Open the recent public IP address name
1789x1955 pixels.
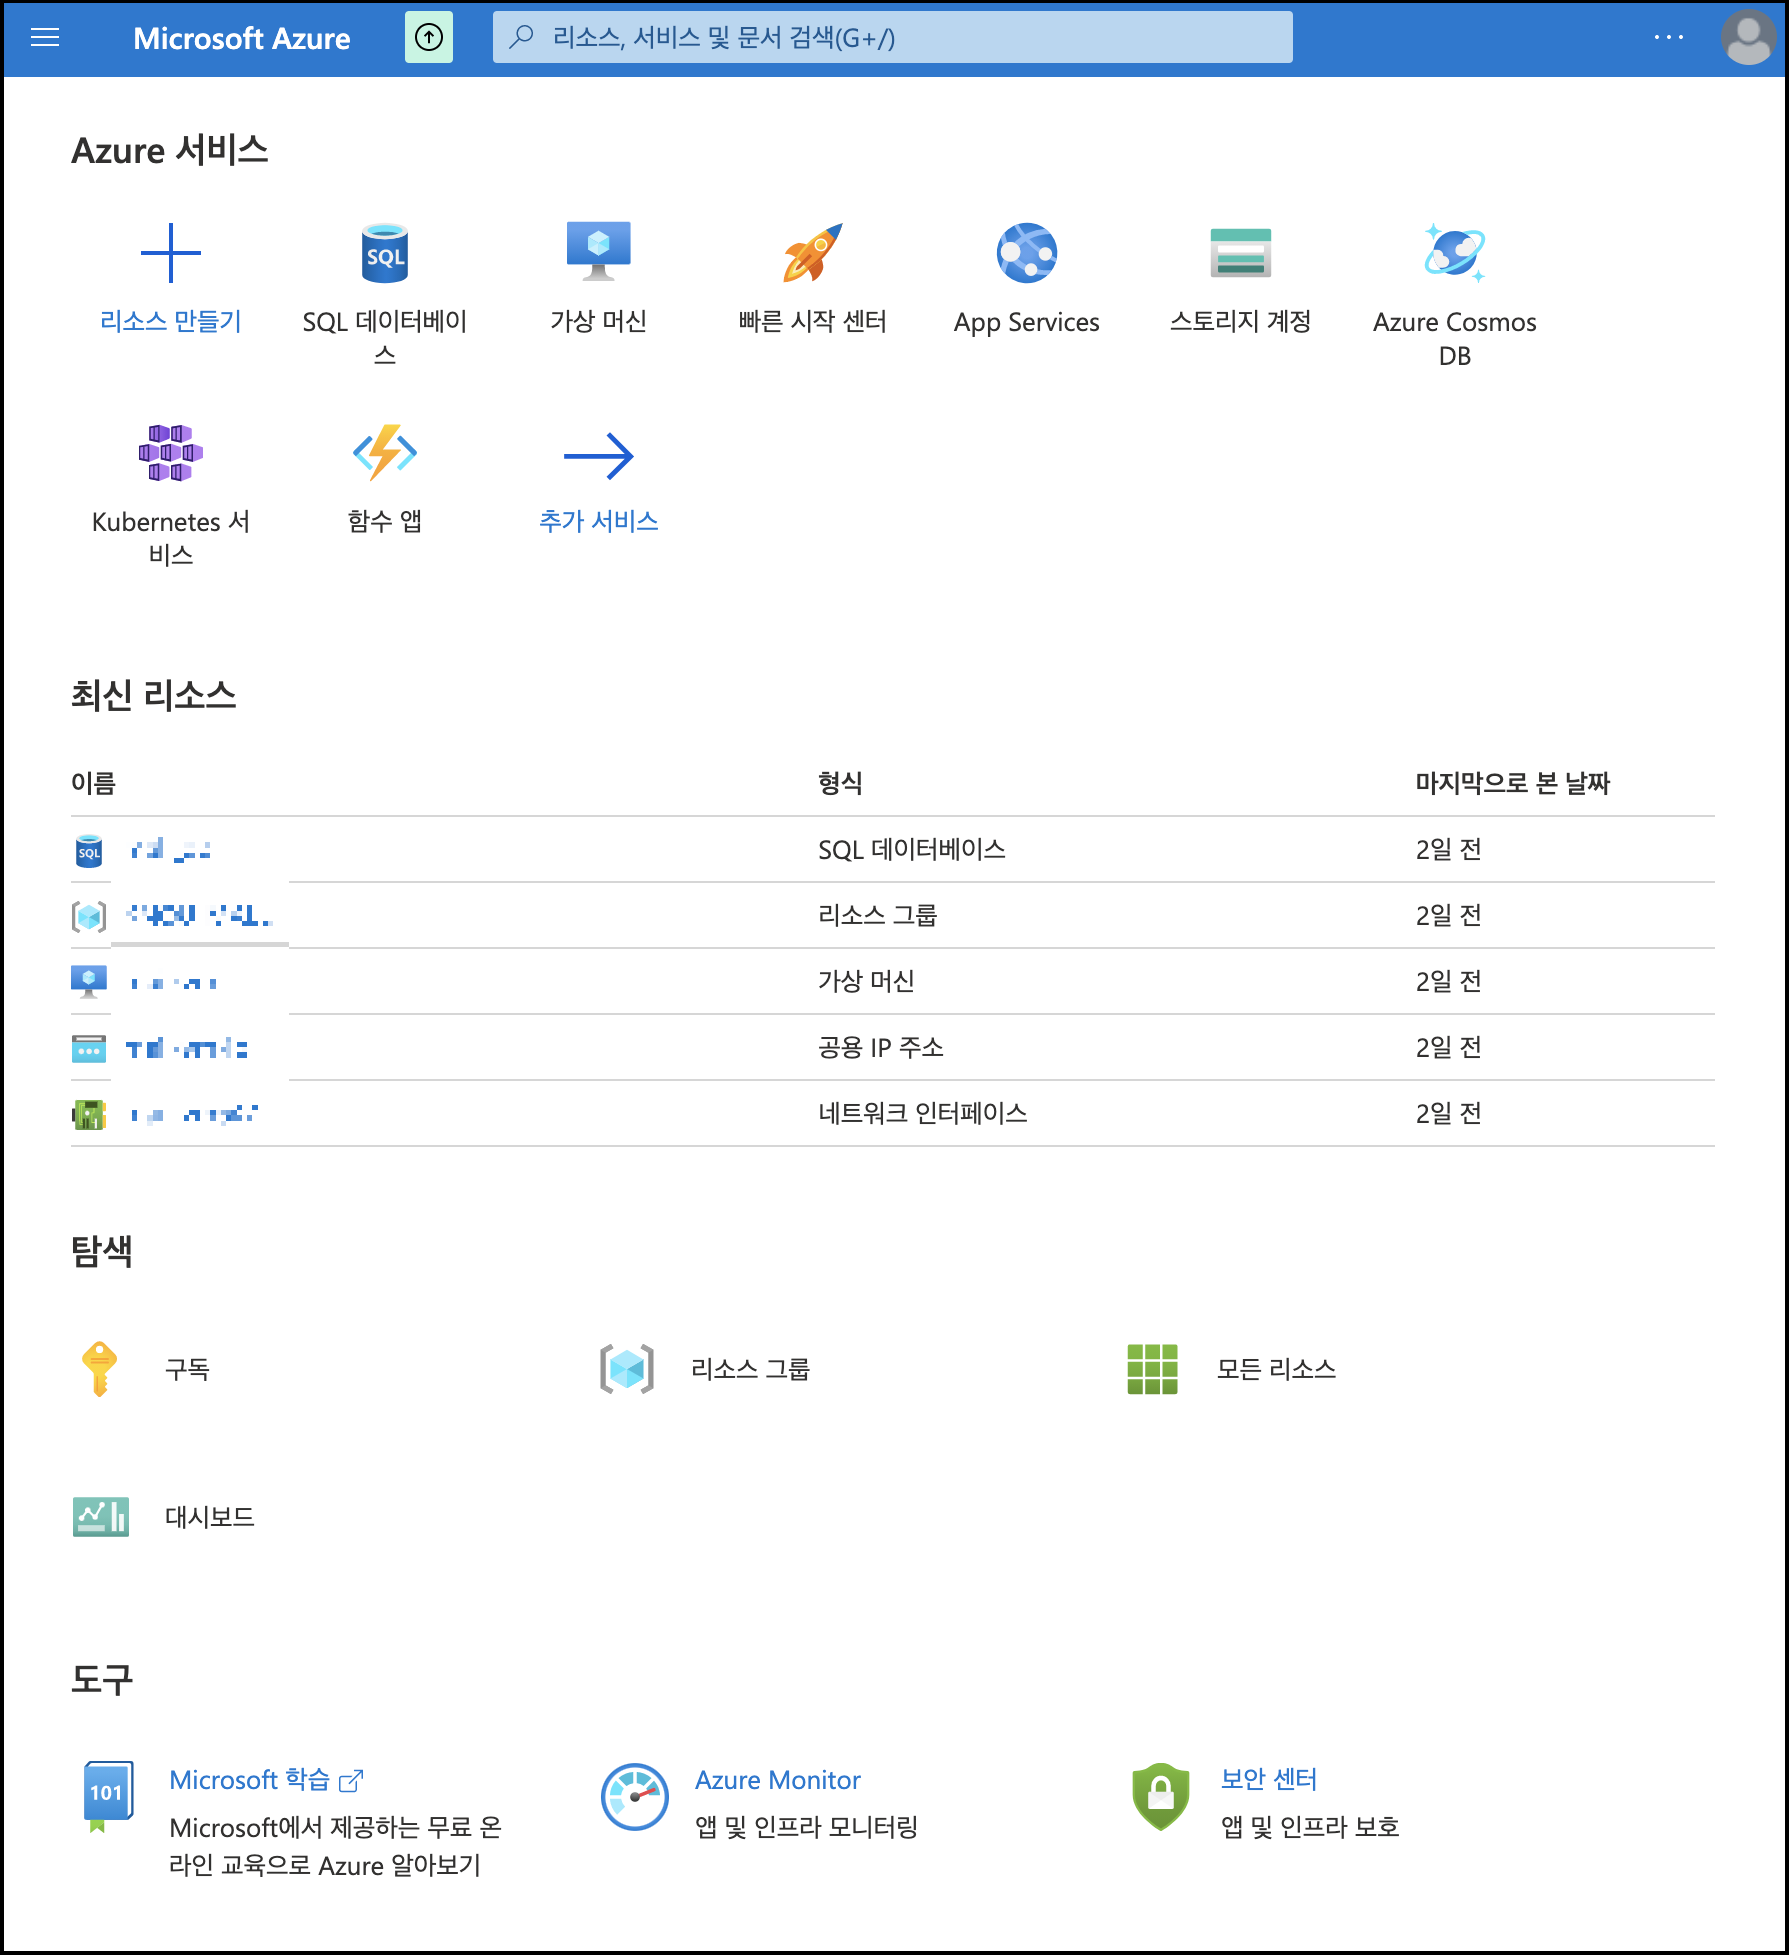[x=187, y=1048]
